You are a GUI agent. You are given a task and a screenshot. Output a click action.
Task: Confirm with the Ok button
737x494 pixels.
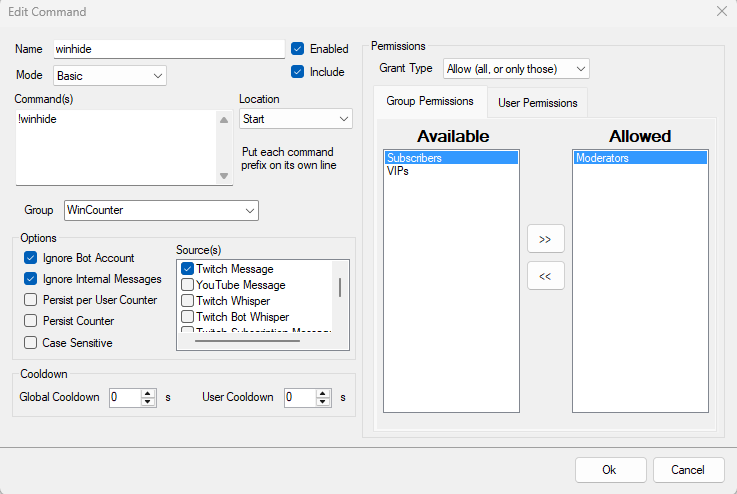(x=610, y=470)
